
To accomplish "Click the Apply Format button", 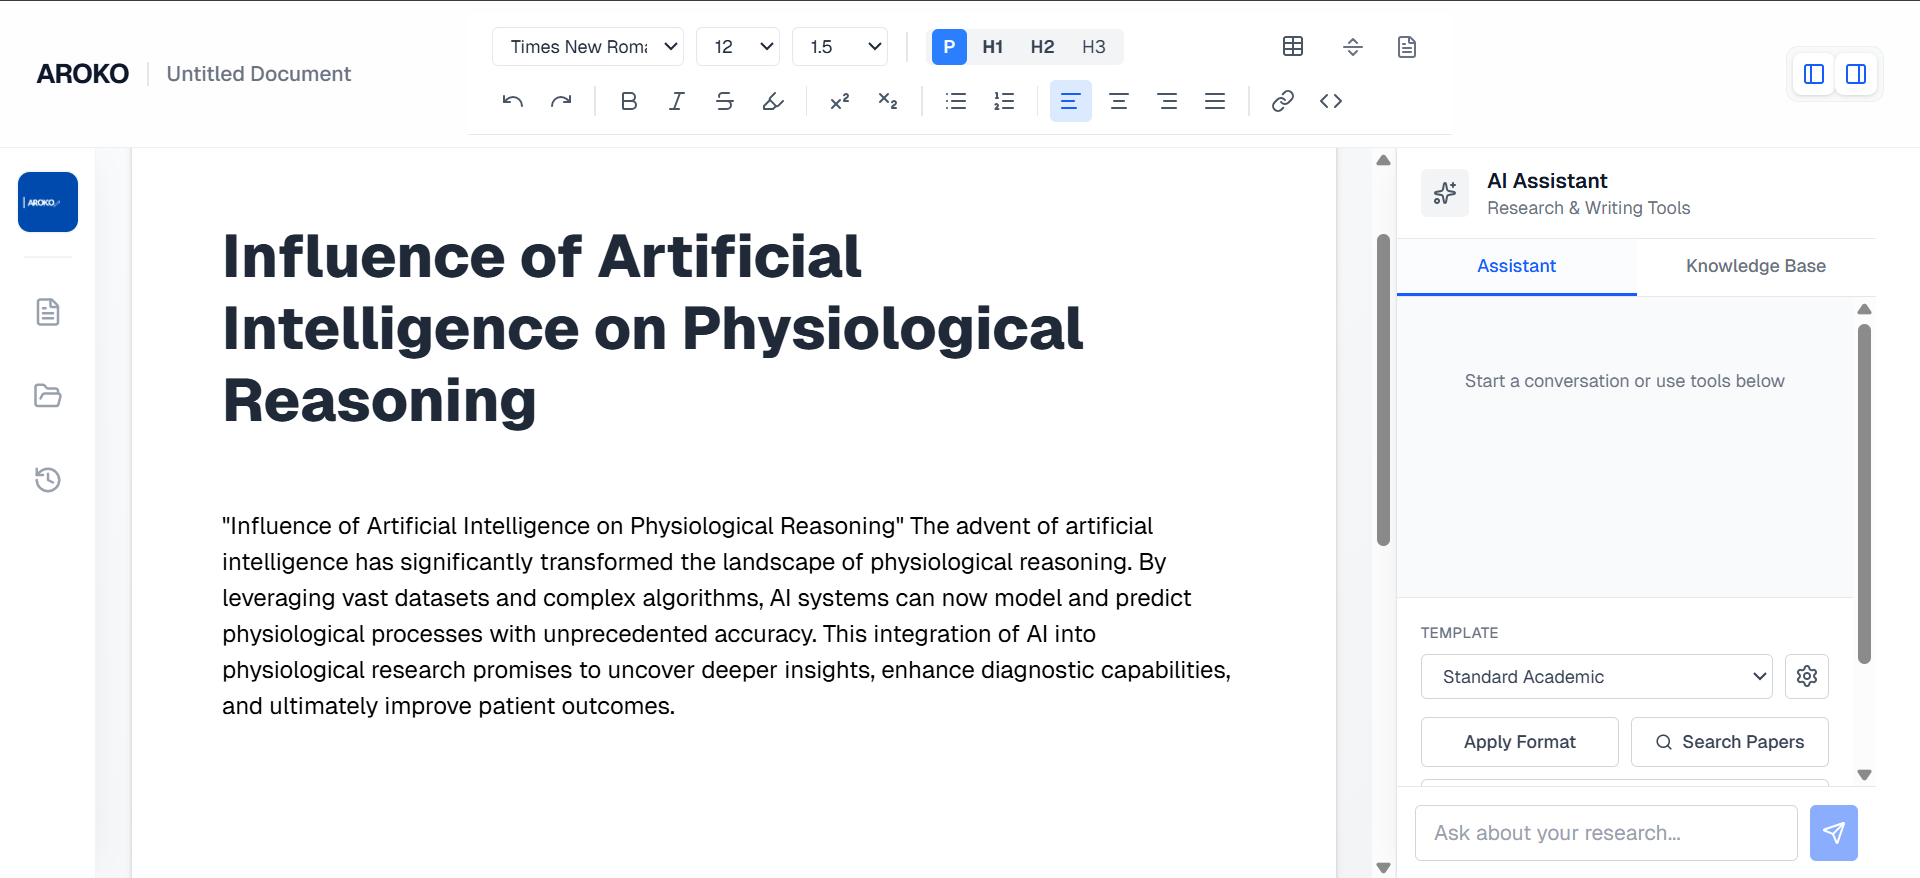I will click(x=1519, y=742).
